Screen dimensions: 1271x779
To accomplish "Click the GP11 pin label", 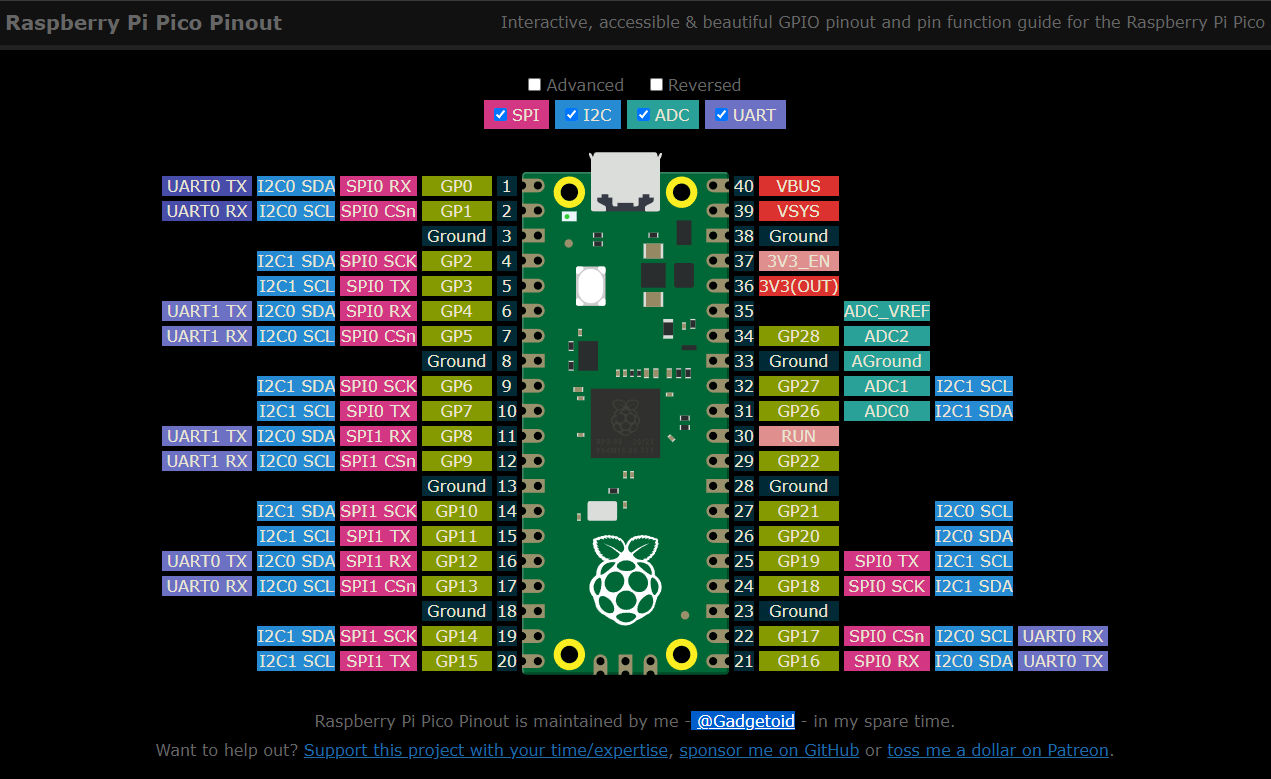I will tap(457, 536).
